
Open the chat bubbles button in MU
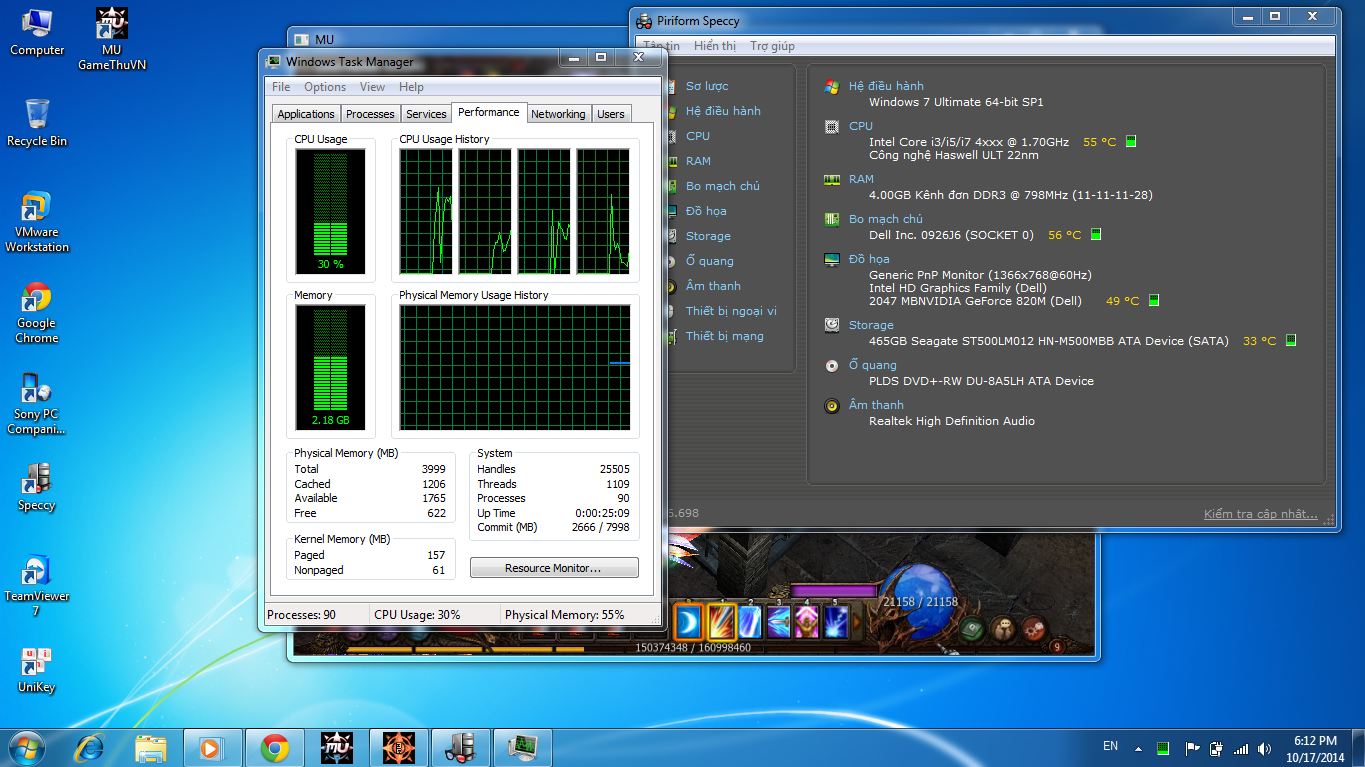[1003, 630]
